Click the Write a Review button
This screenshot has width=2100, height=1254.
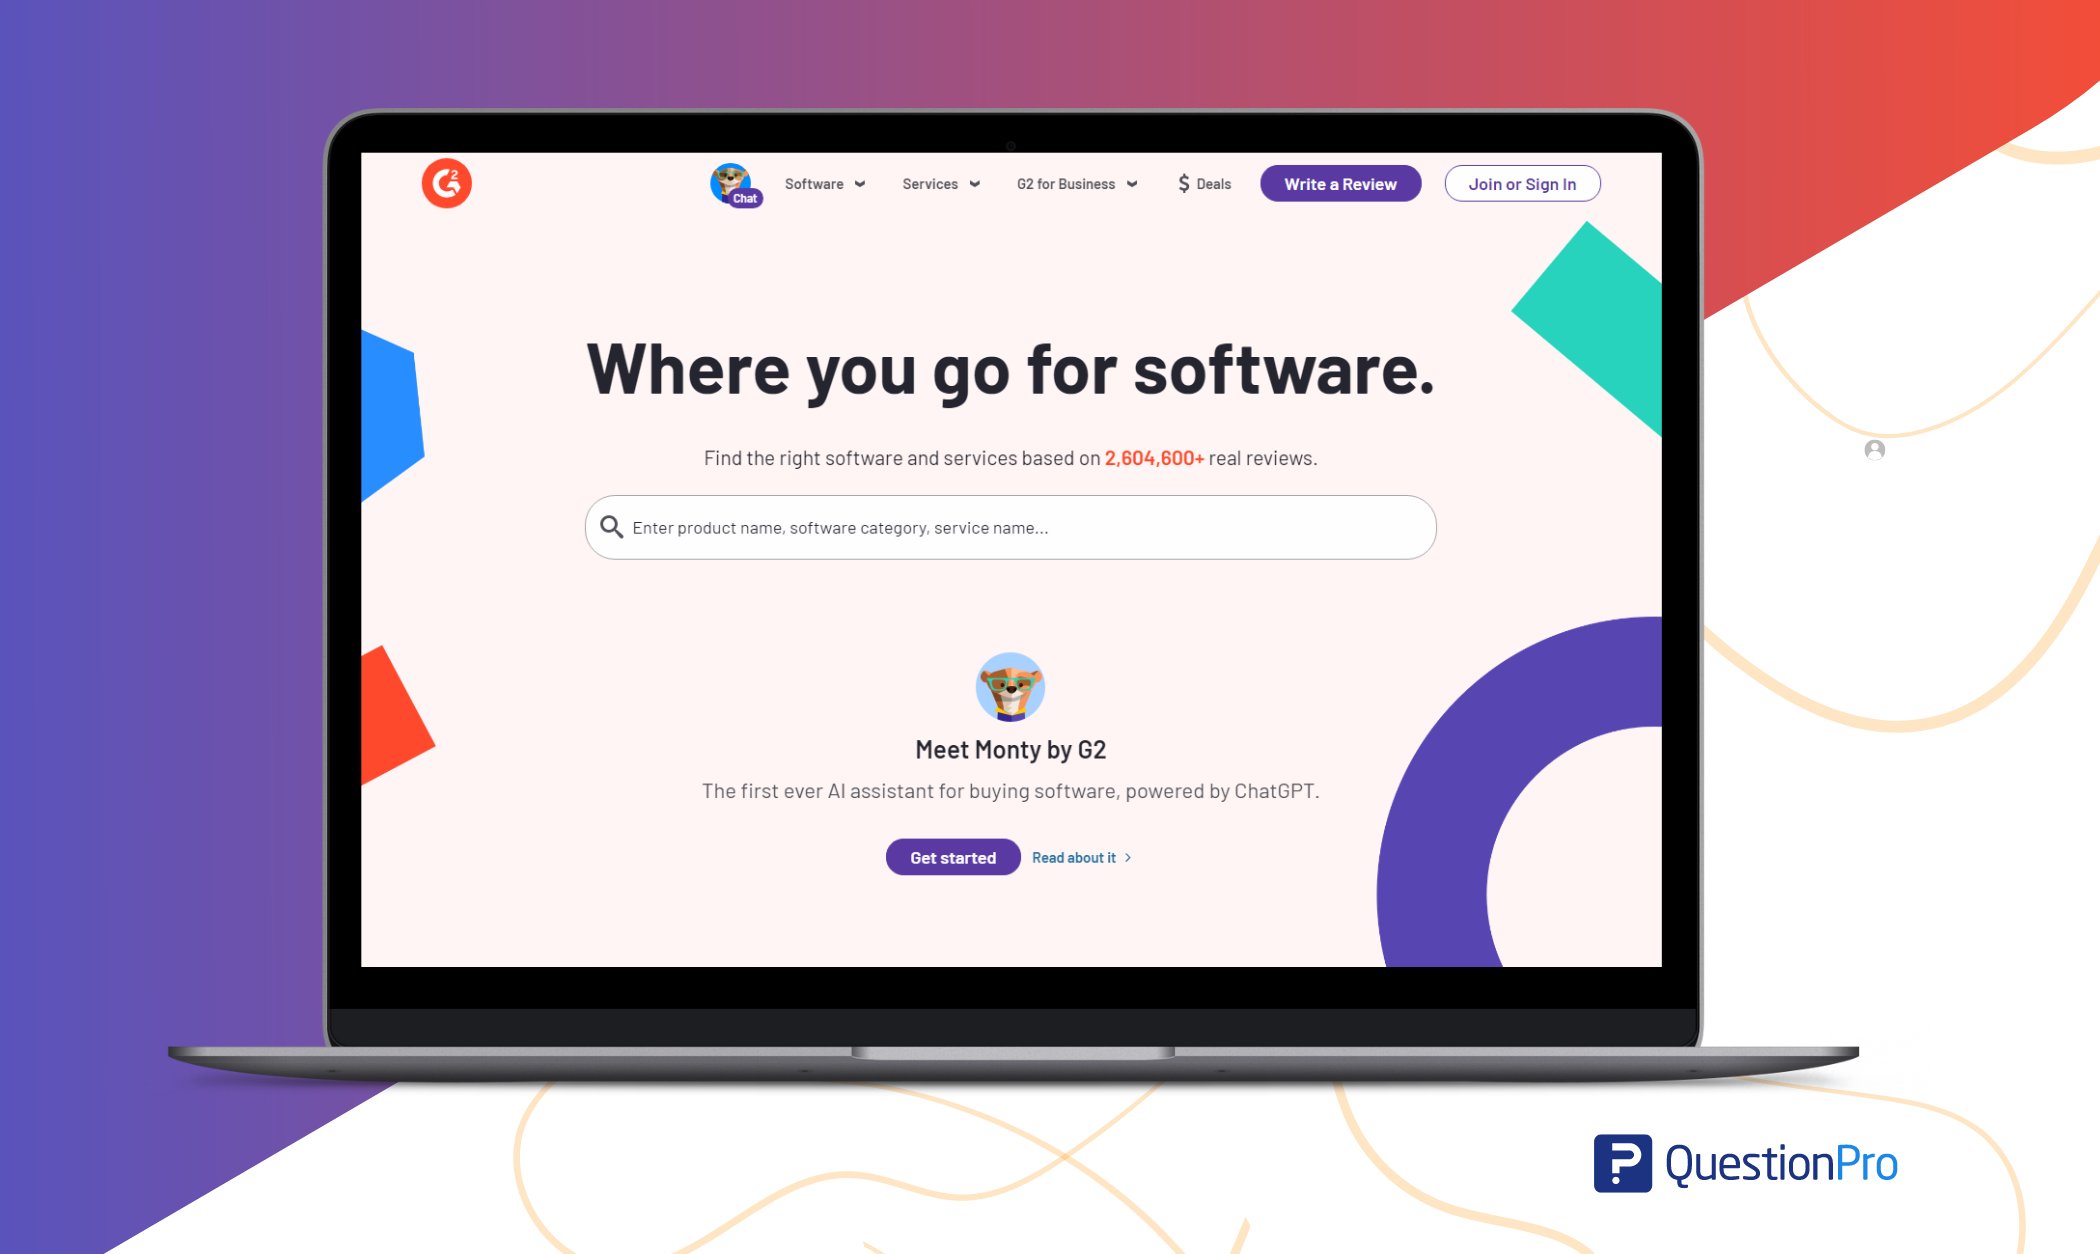pyautogui.click(x=1340, y=184)
